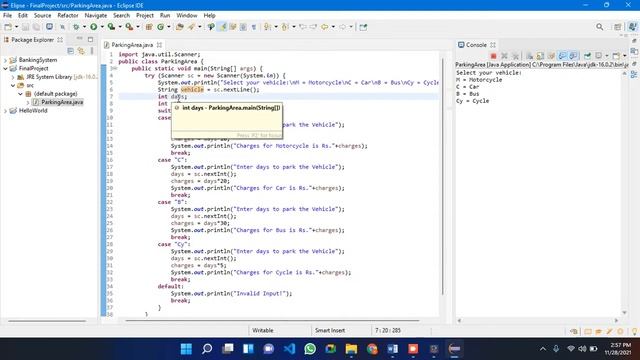Open the New file dropdown arrow
The width and height of the screenshot is (640, 360).
coord(16,27)
